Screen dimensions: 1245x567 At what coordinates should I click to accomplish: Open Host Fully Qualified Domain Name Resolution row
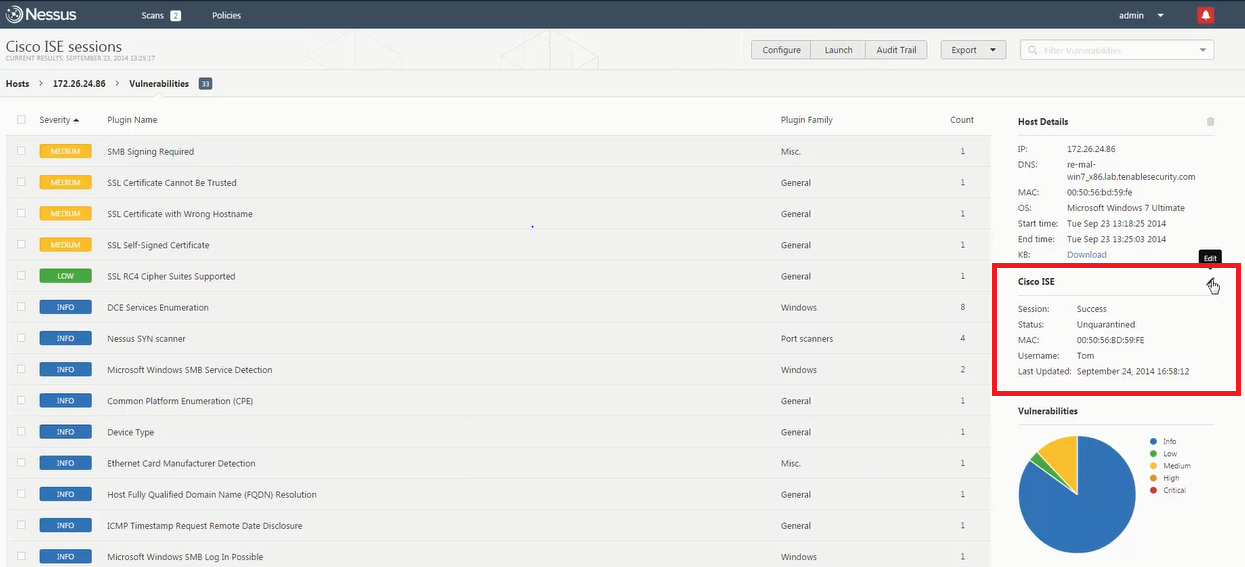tap(212, 495)
